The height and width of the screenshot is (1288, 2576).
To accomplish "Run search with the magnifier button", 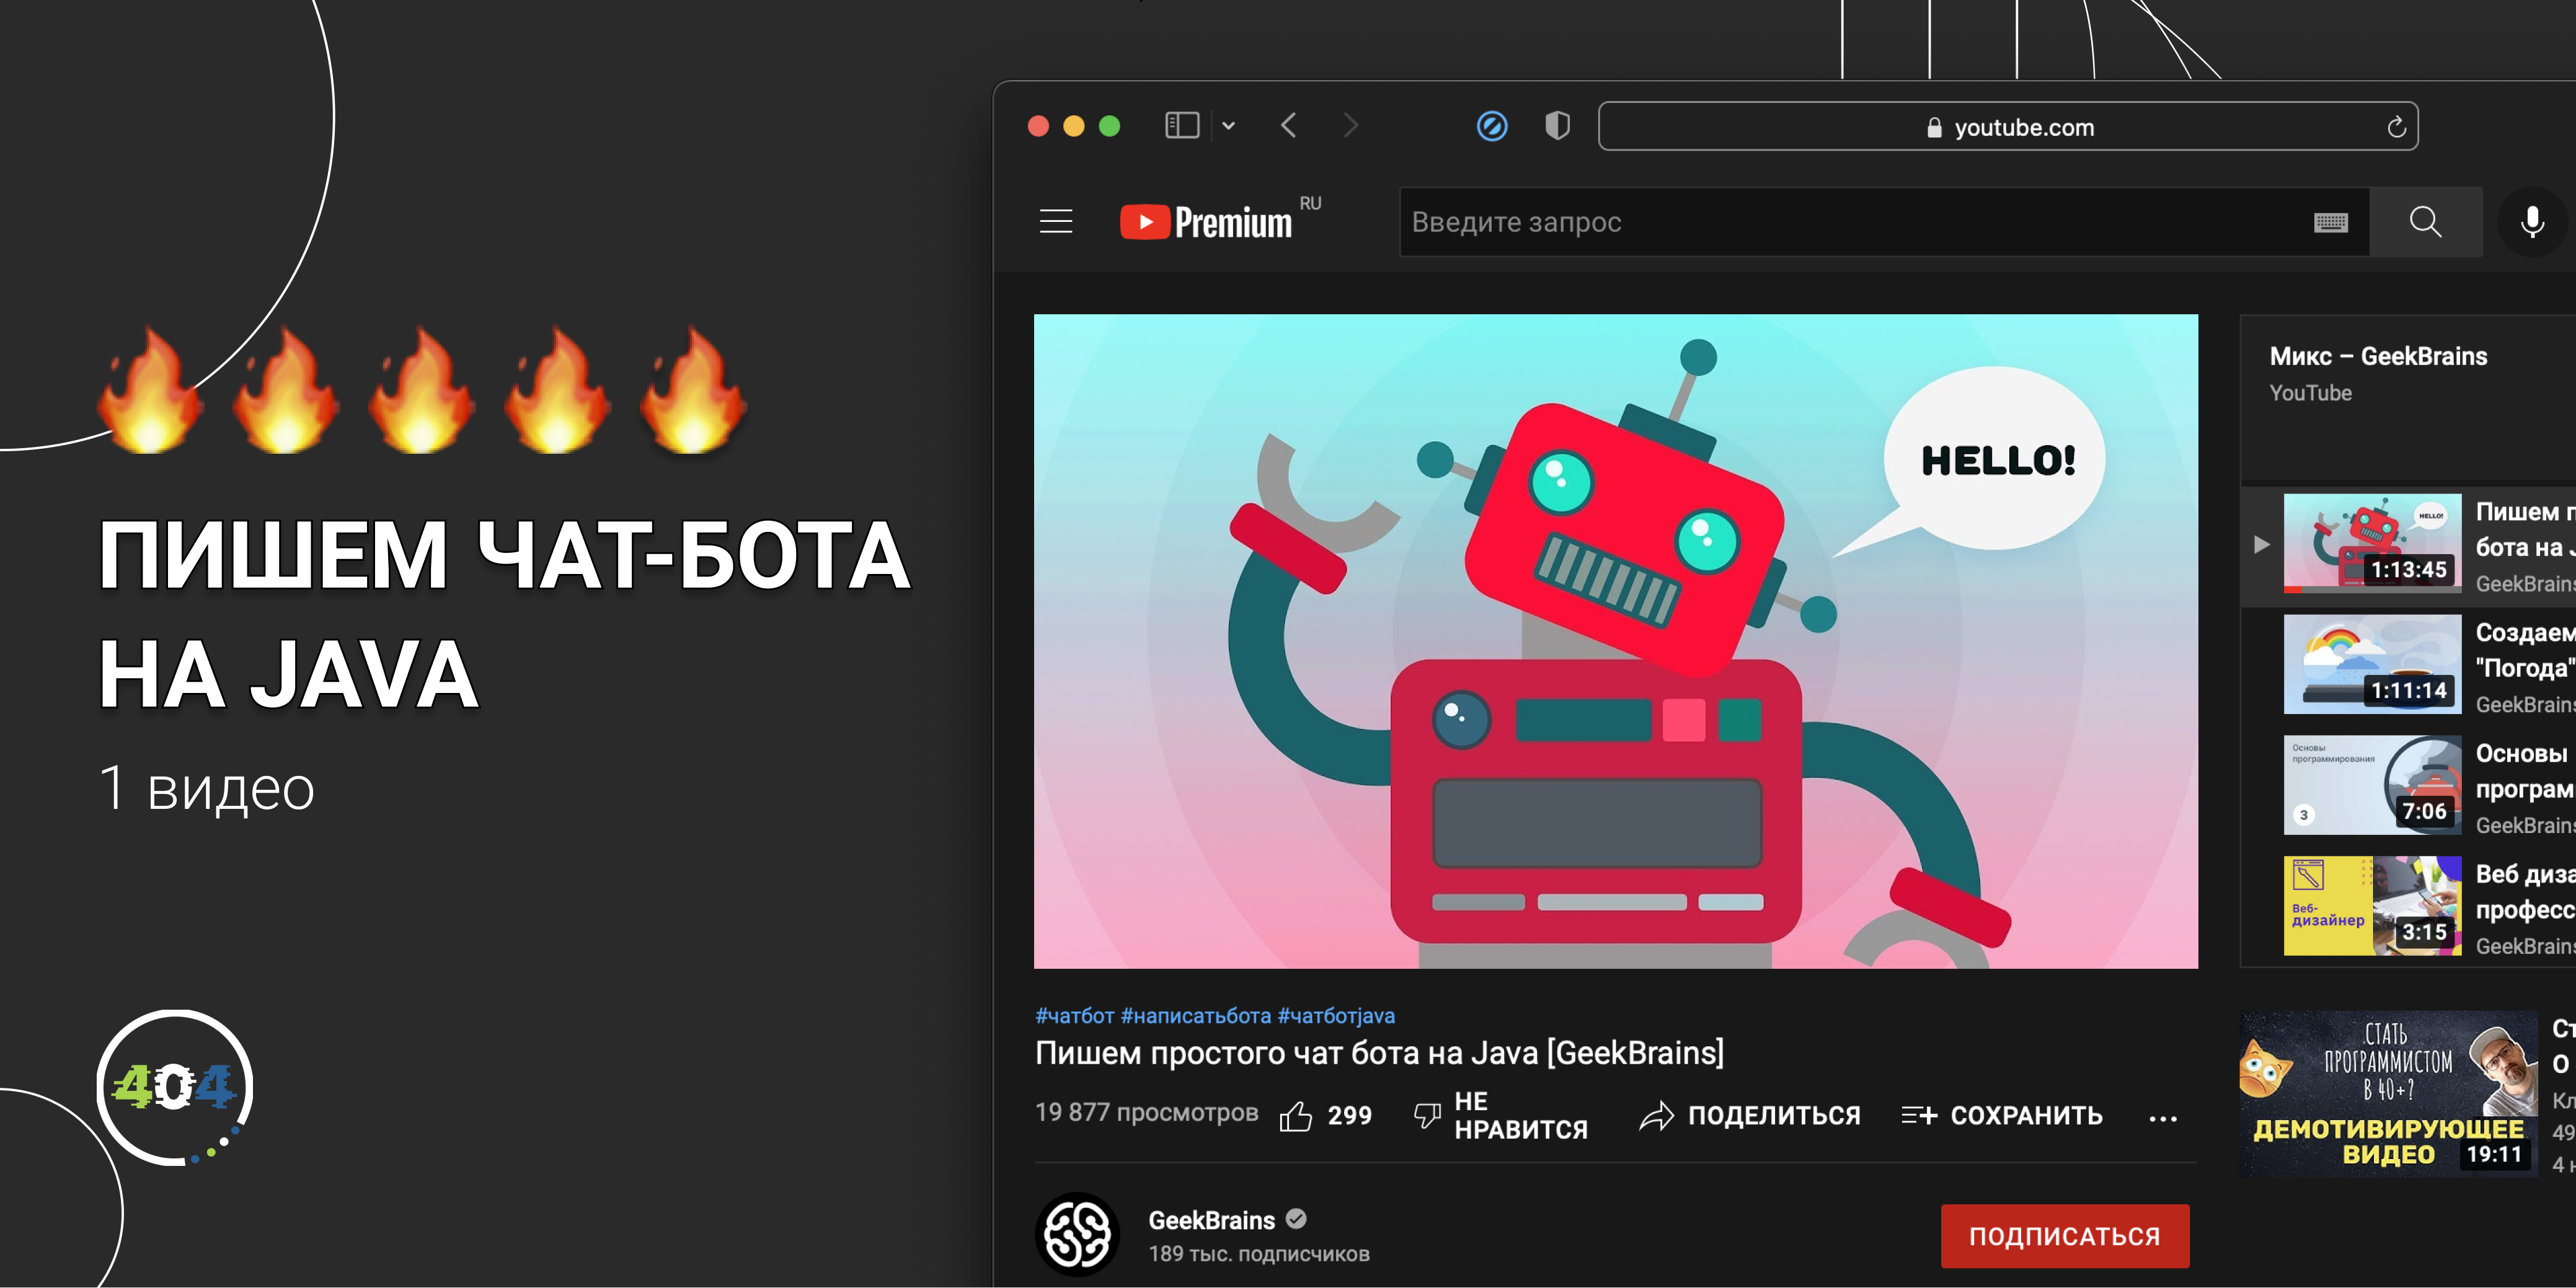I will (2425, 222).
